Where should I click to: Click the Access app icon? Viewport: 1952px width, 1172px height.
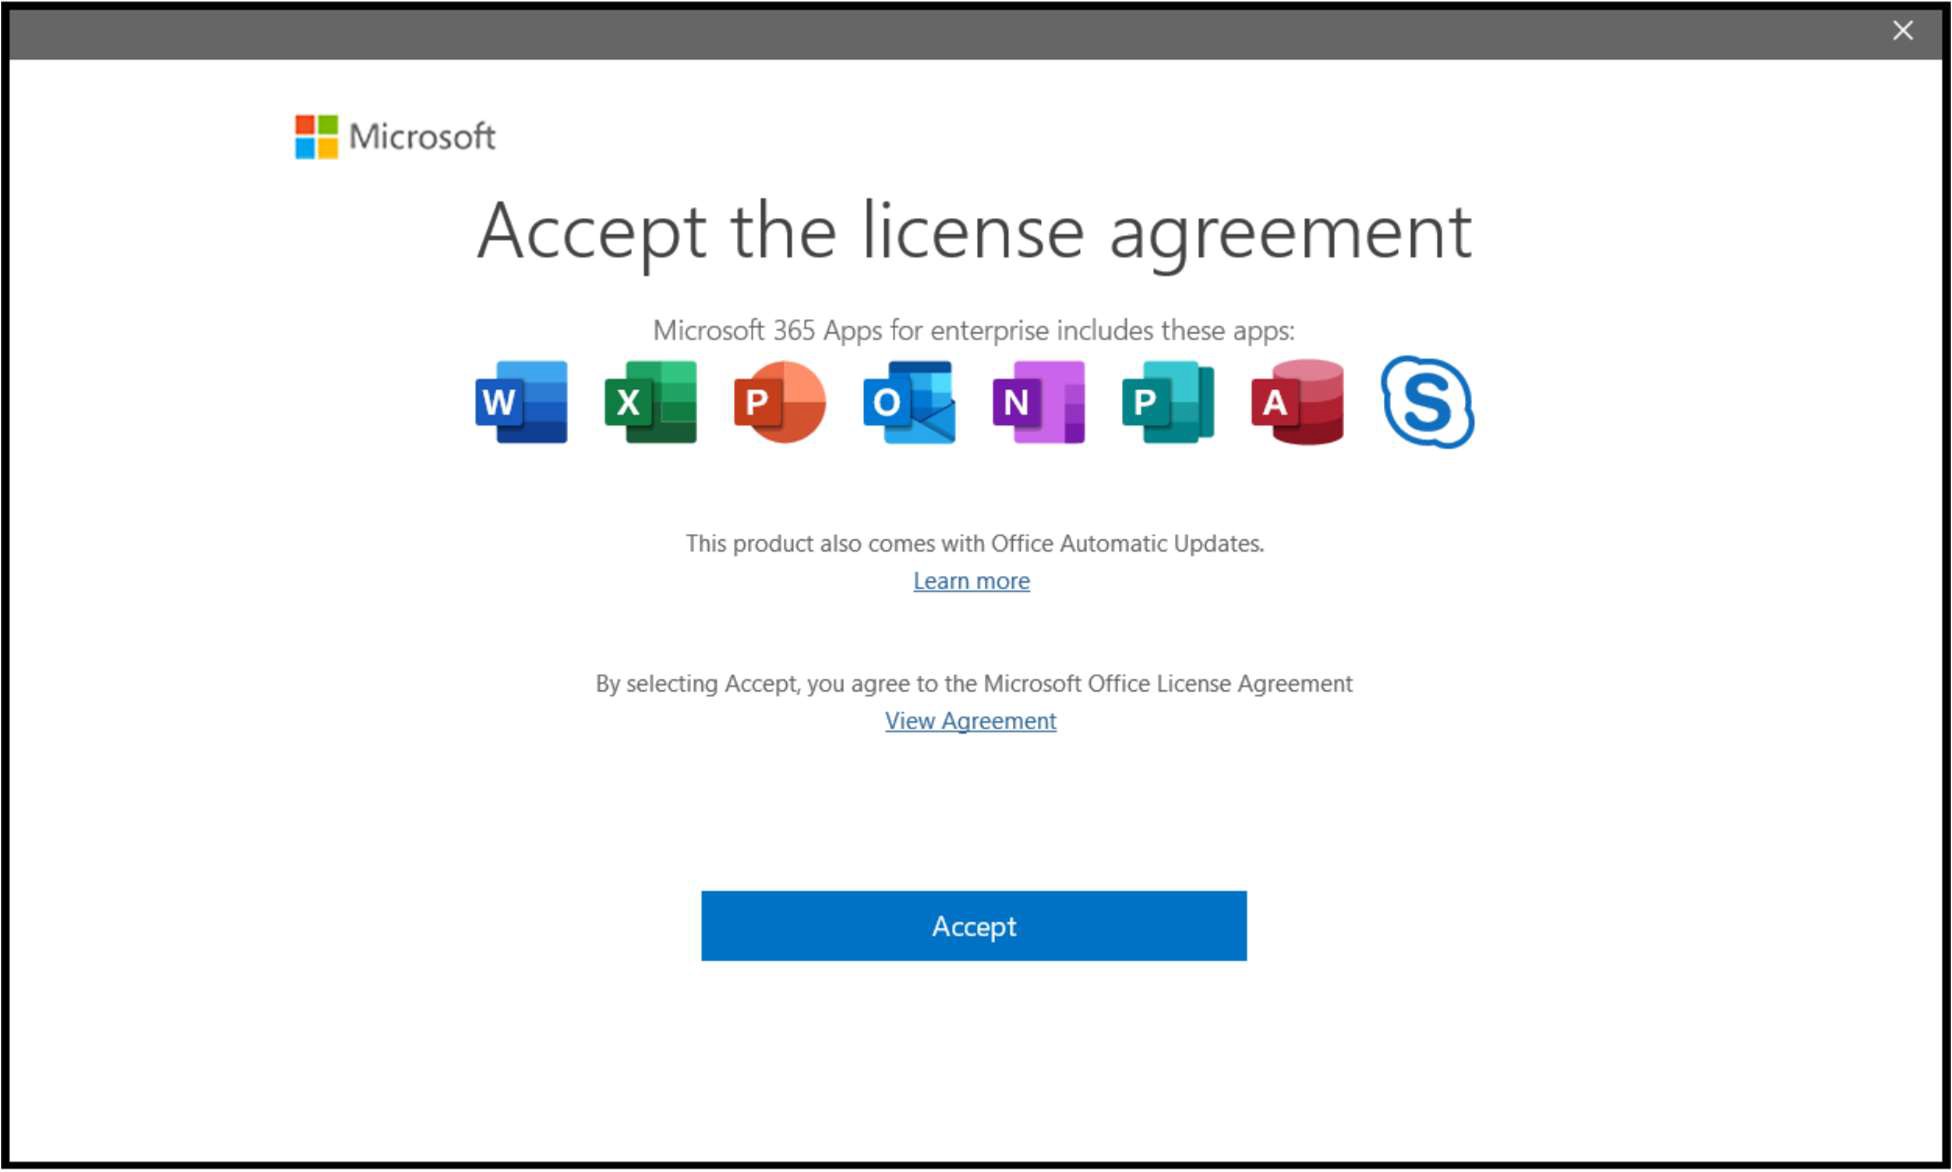click(1297, 402)
